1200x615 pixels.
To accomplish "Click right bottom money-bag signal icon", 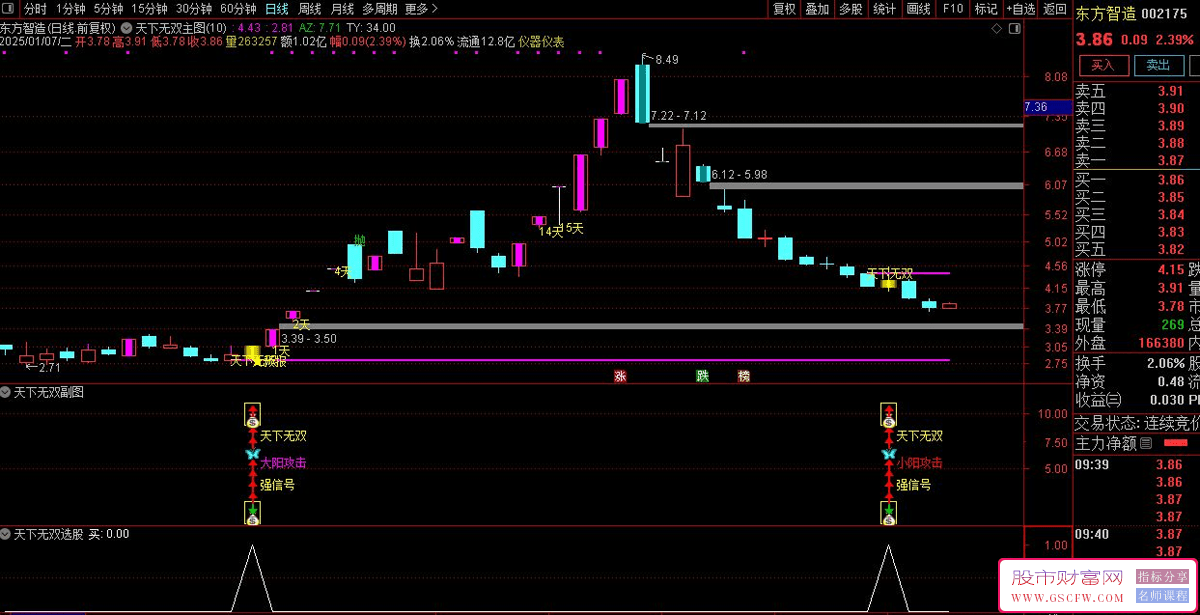I will point(888,514).
